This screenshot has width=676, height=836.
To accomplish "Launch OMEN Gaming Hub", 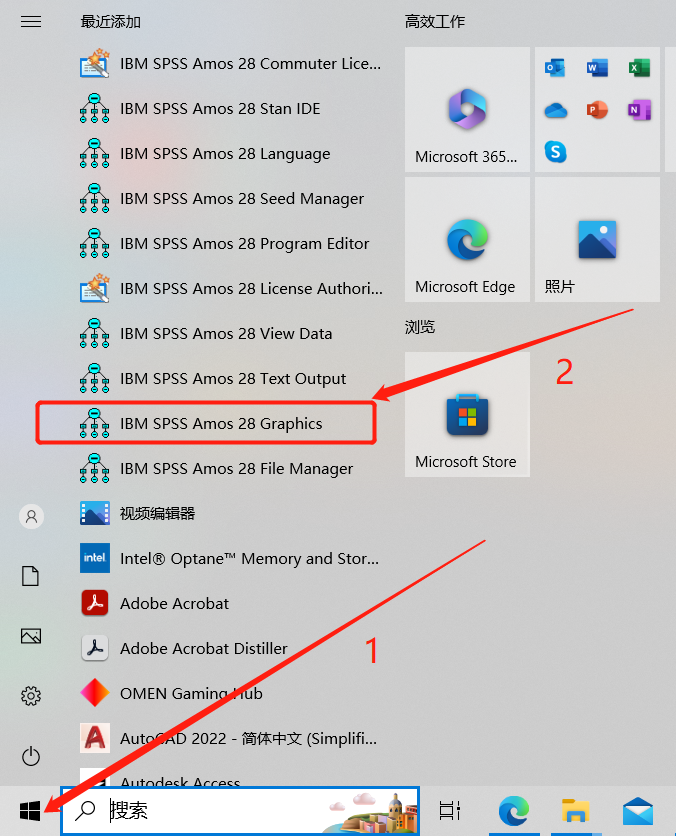I will (x=190, y=693).
